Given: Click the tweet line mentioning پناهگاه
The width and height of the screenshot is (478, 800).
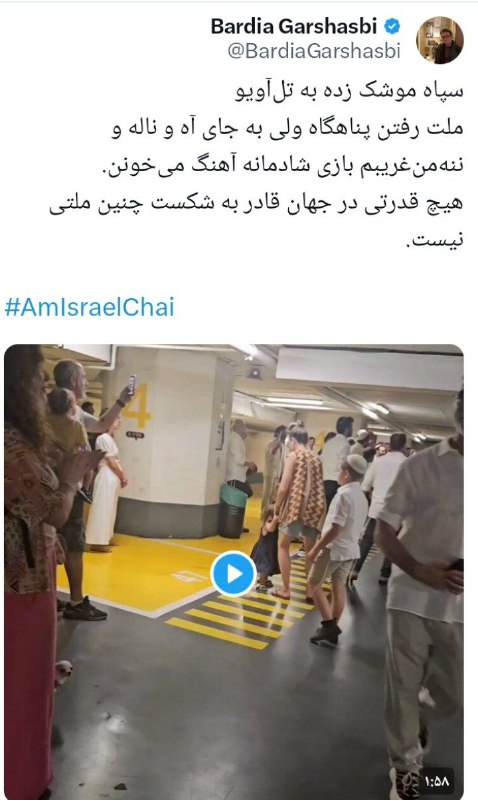Looking at the screenshot, I should (287, 129).
